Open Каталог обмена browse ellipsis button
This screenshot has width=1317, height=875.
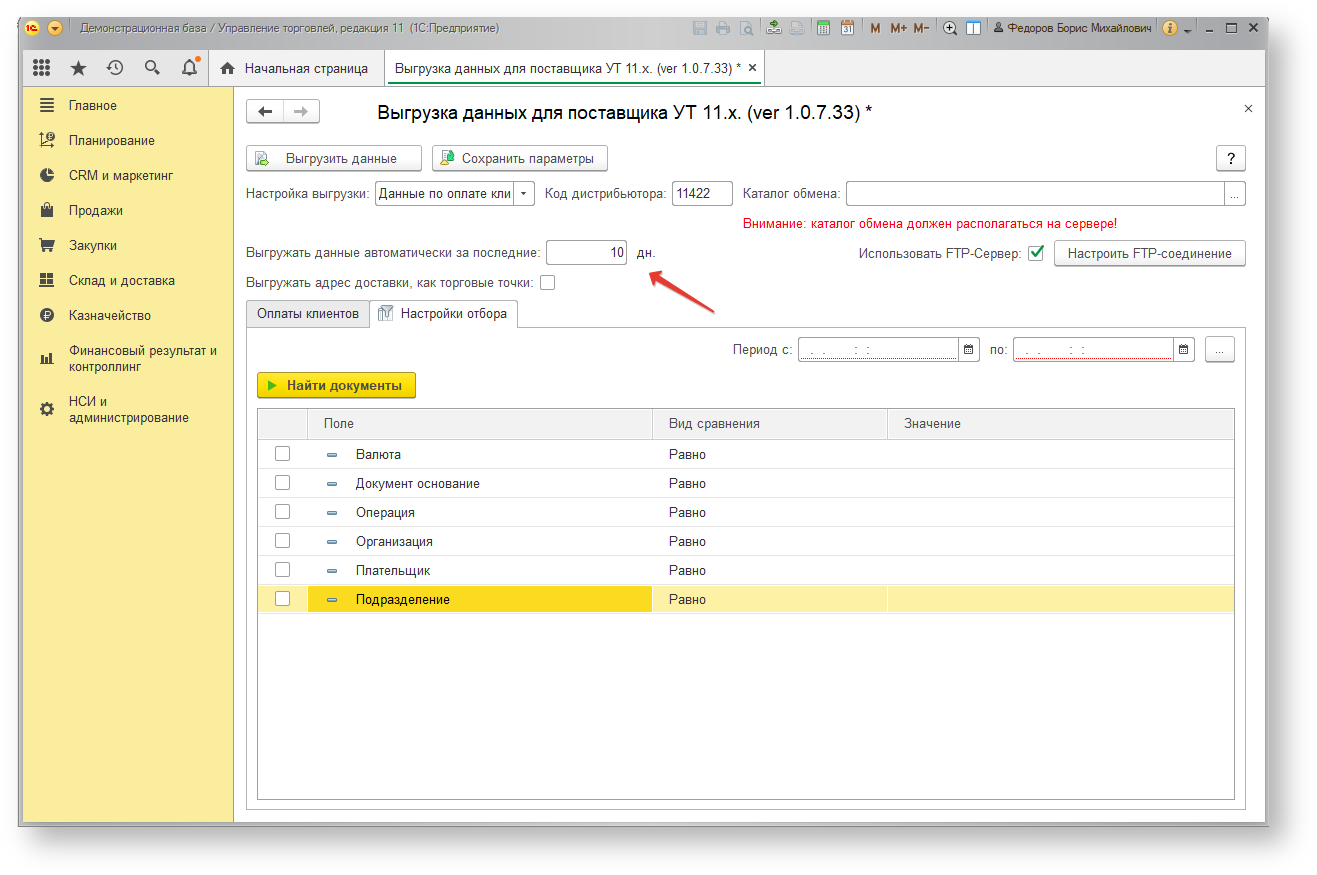1235,194
